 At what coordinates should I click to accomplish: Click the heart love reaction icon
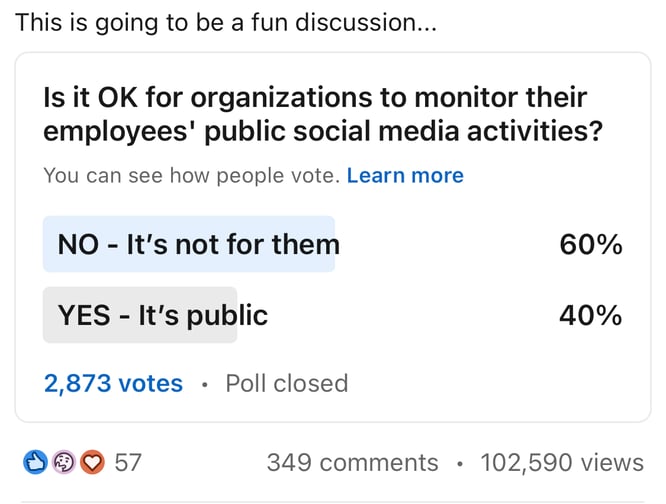point(93,462)
